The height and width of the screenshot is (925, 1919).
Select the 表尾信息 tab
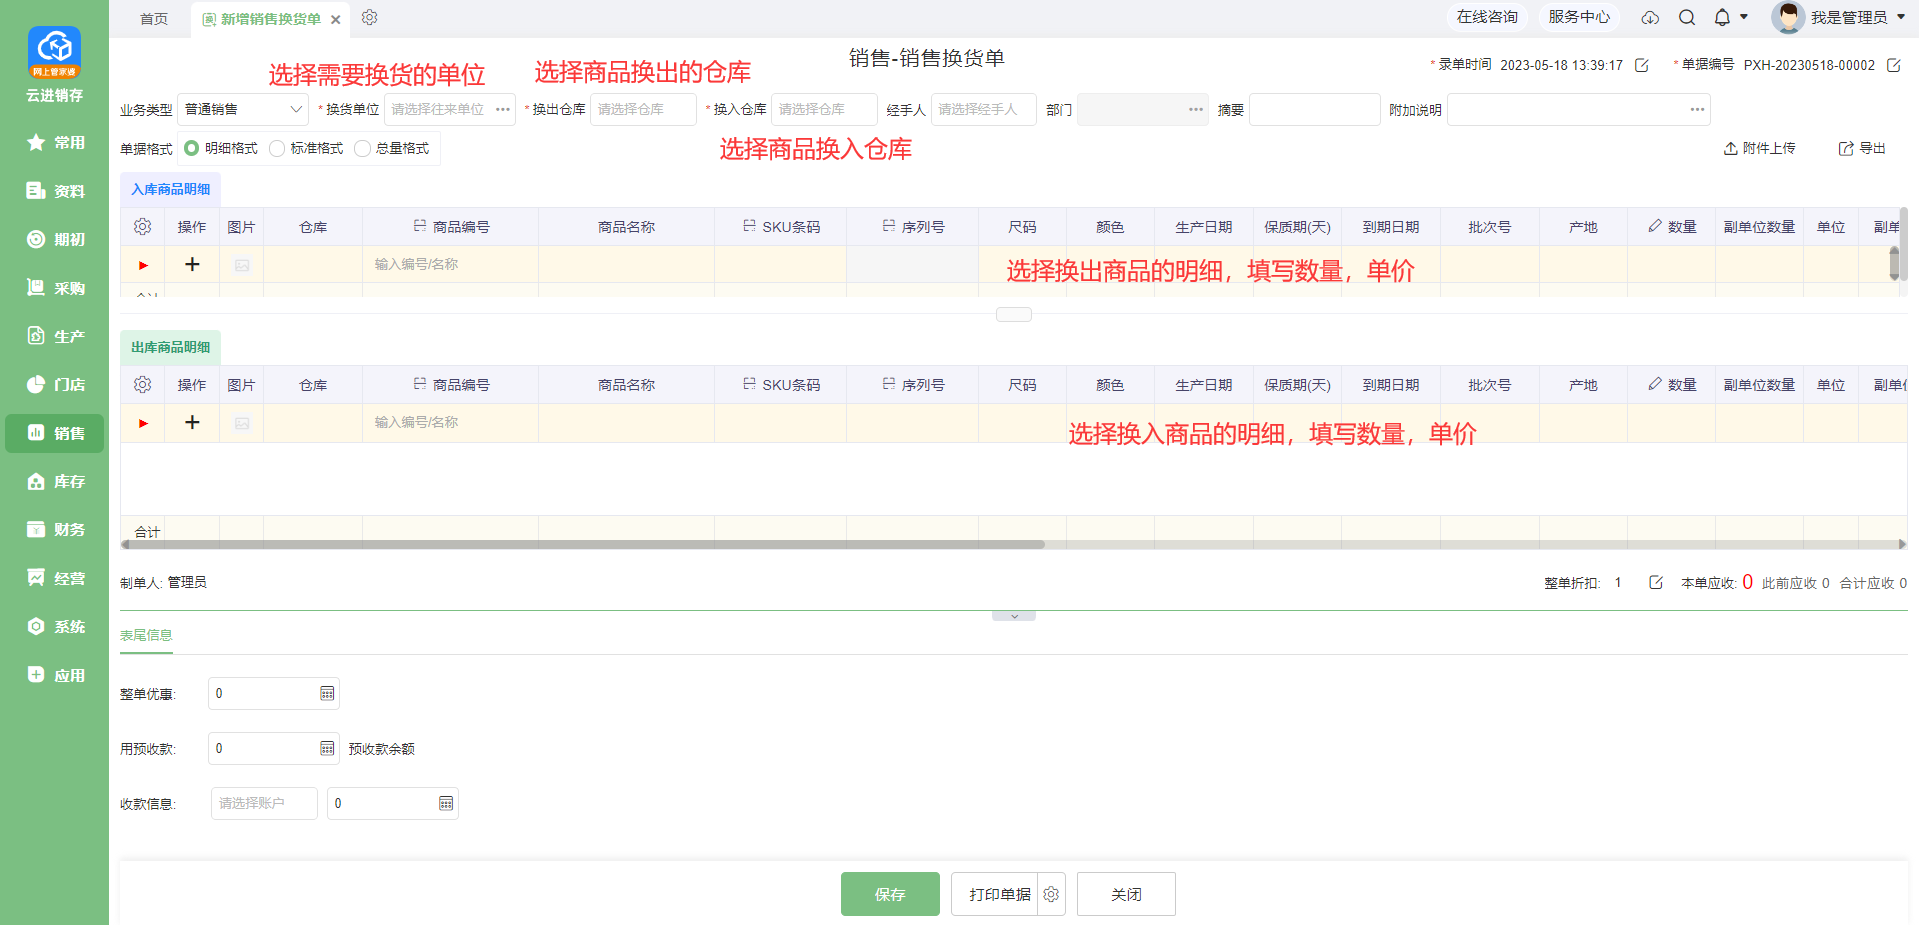click(x=146, y=635)
